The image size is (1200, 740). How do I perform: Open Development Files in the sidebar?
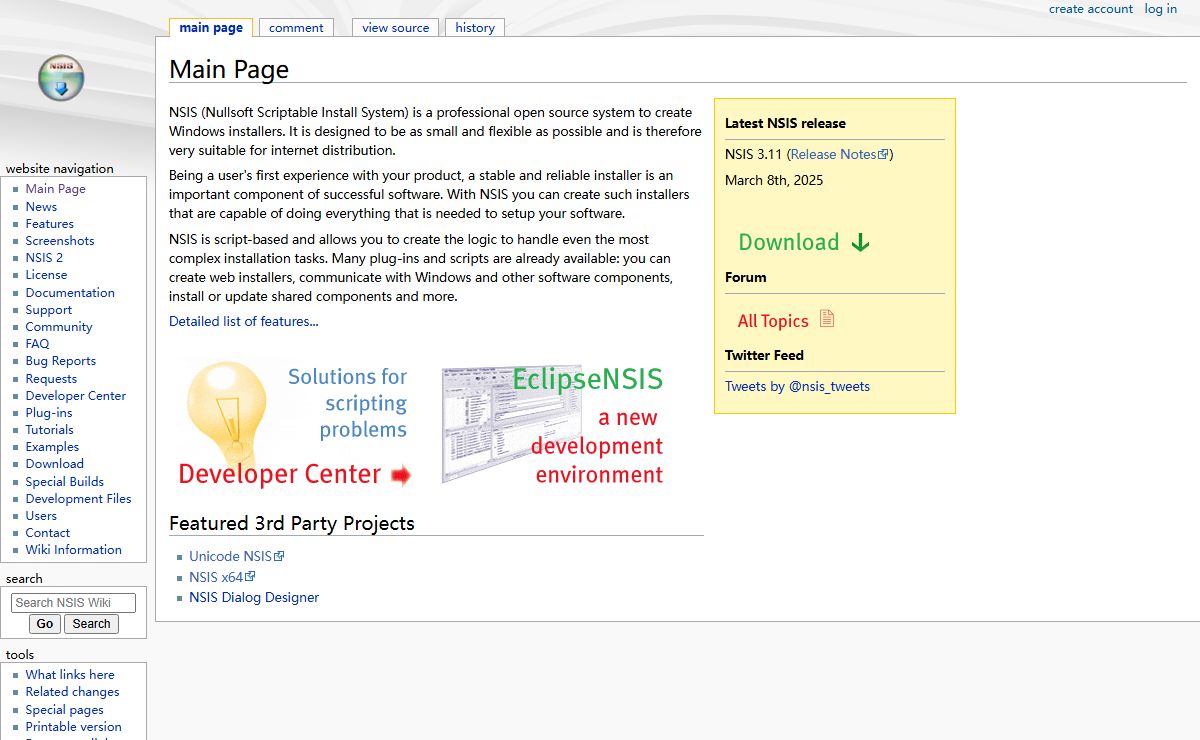pos(78,499)
